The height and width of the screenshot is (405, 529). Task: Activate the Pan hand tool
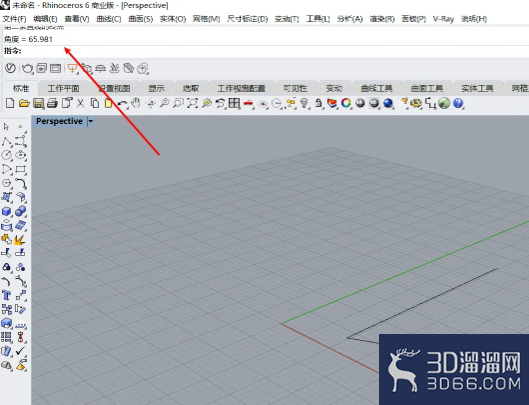pyautogui.click(x=136, y=103)
